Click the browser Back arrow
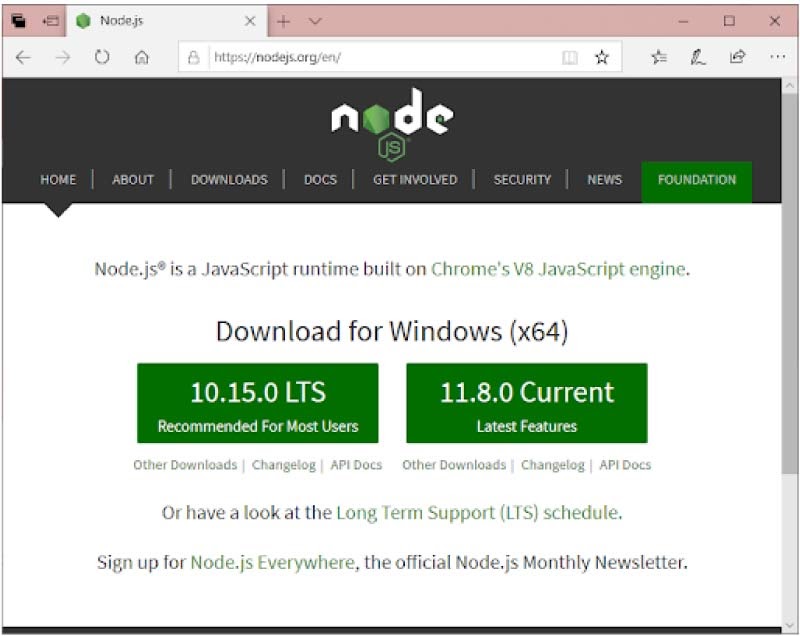The height and width of the screenshot is (636, 800). pyautogui.click(x=23, y=58)
